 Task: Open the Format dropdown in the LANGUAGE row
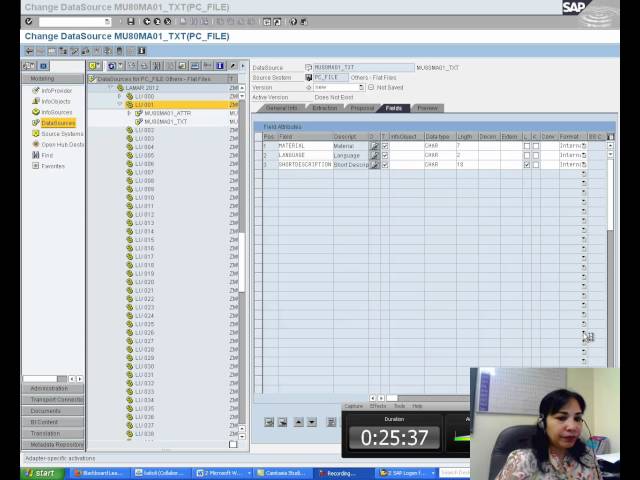[x=584, y=155]
